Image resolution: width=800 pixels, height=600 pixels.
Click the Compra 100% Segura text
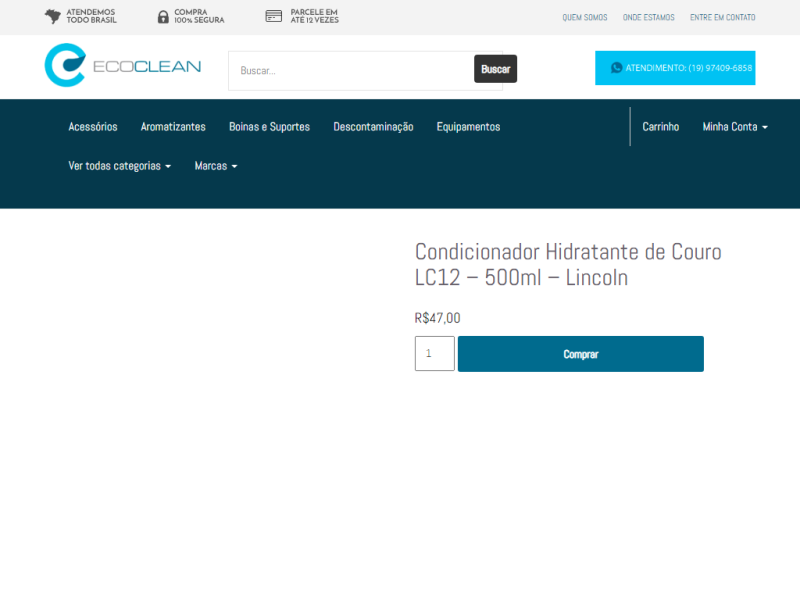(199, 16)
